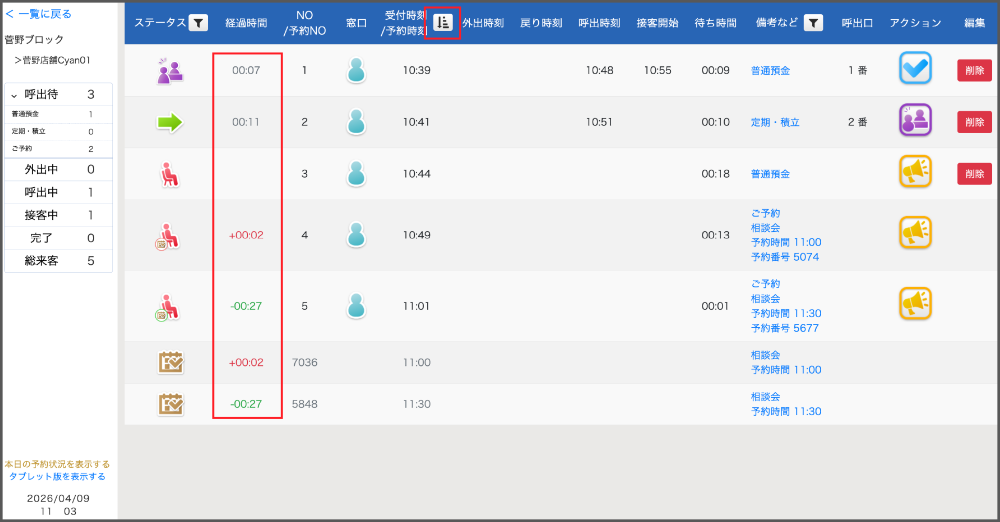Switch to tablet version link
The width and height of the screenshot is (1000, 522).
(x=57, y=476)
